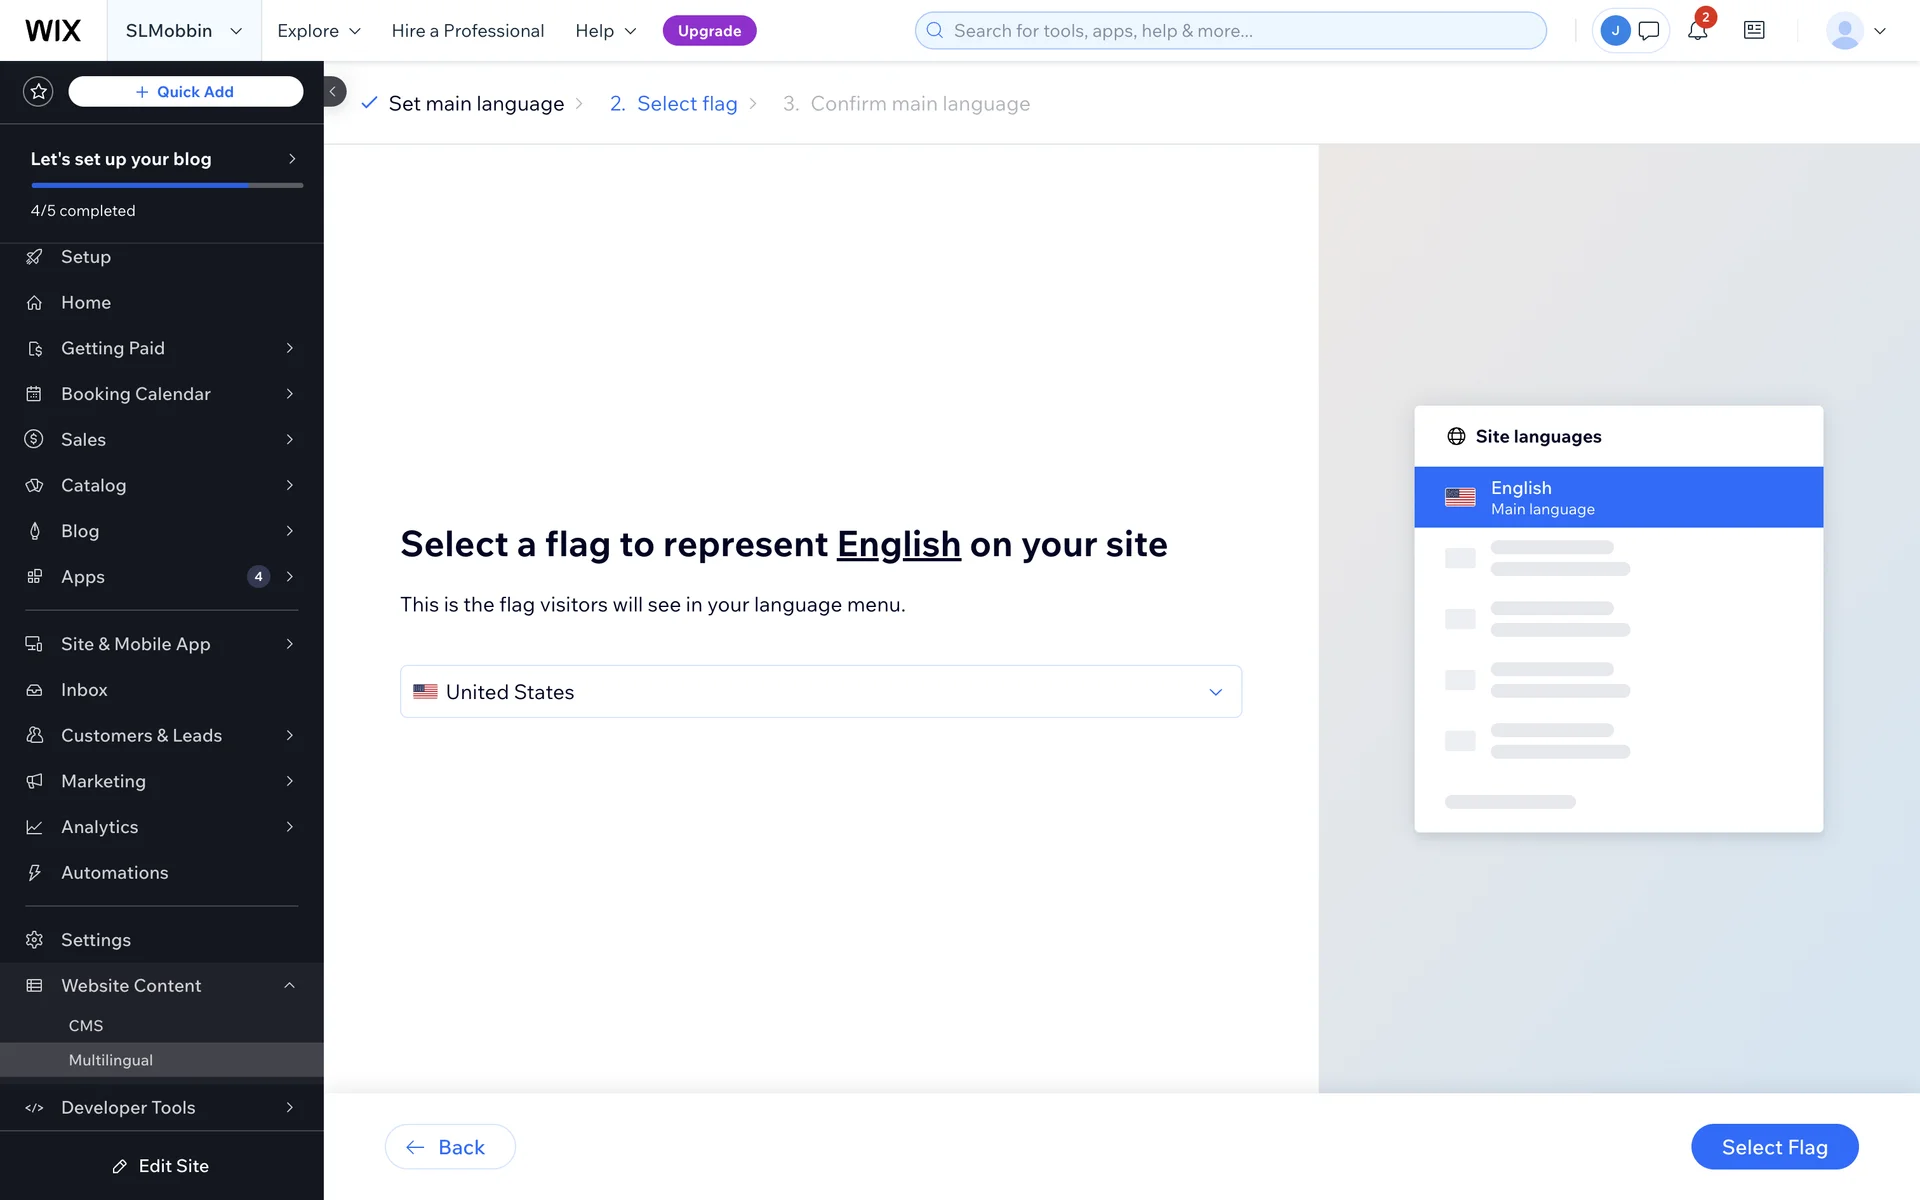Click the Select Flag button
This screenshot has width=1920, height=1200.
(1774, 1147)
